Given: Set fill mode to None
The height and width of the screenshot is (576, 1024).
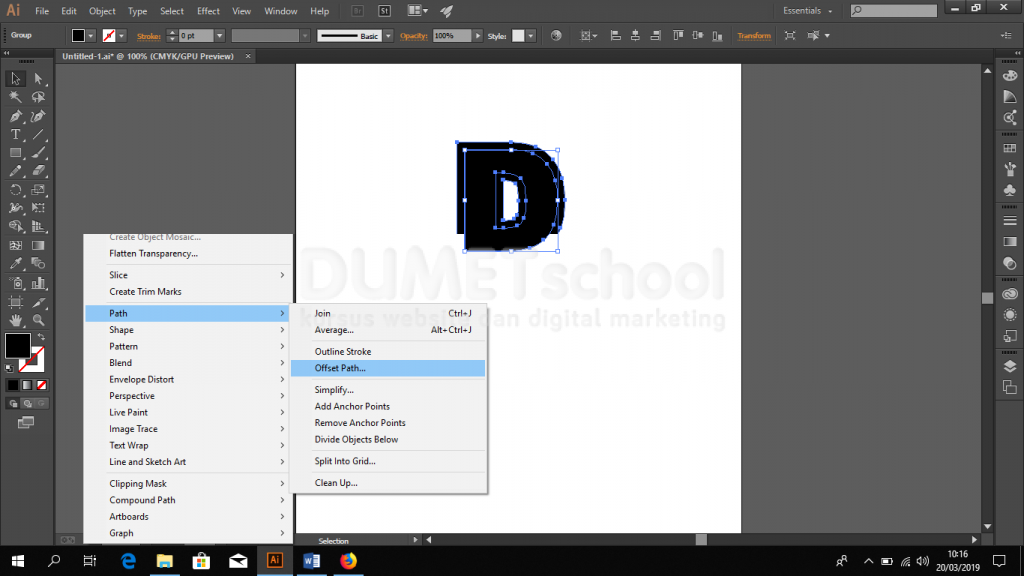Looking at the screenshot, I should click(x=42, y=385).
